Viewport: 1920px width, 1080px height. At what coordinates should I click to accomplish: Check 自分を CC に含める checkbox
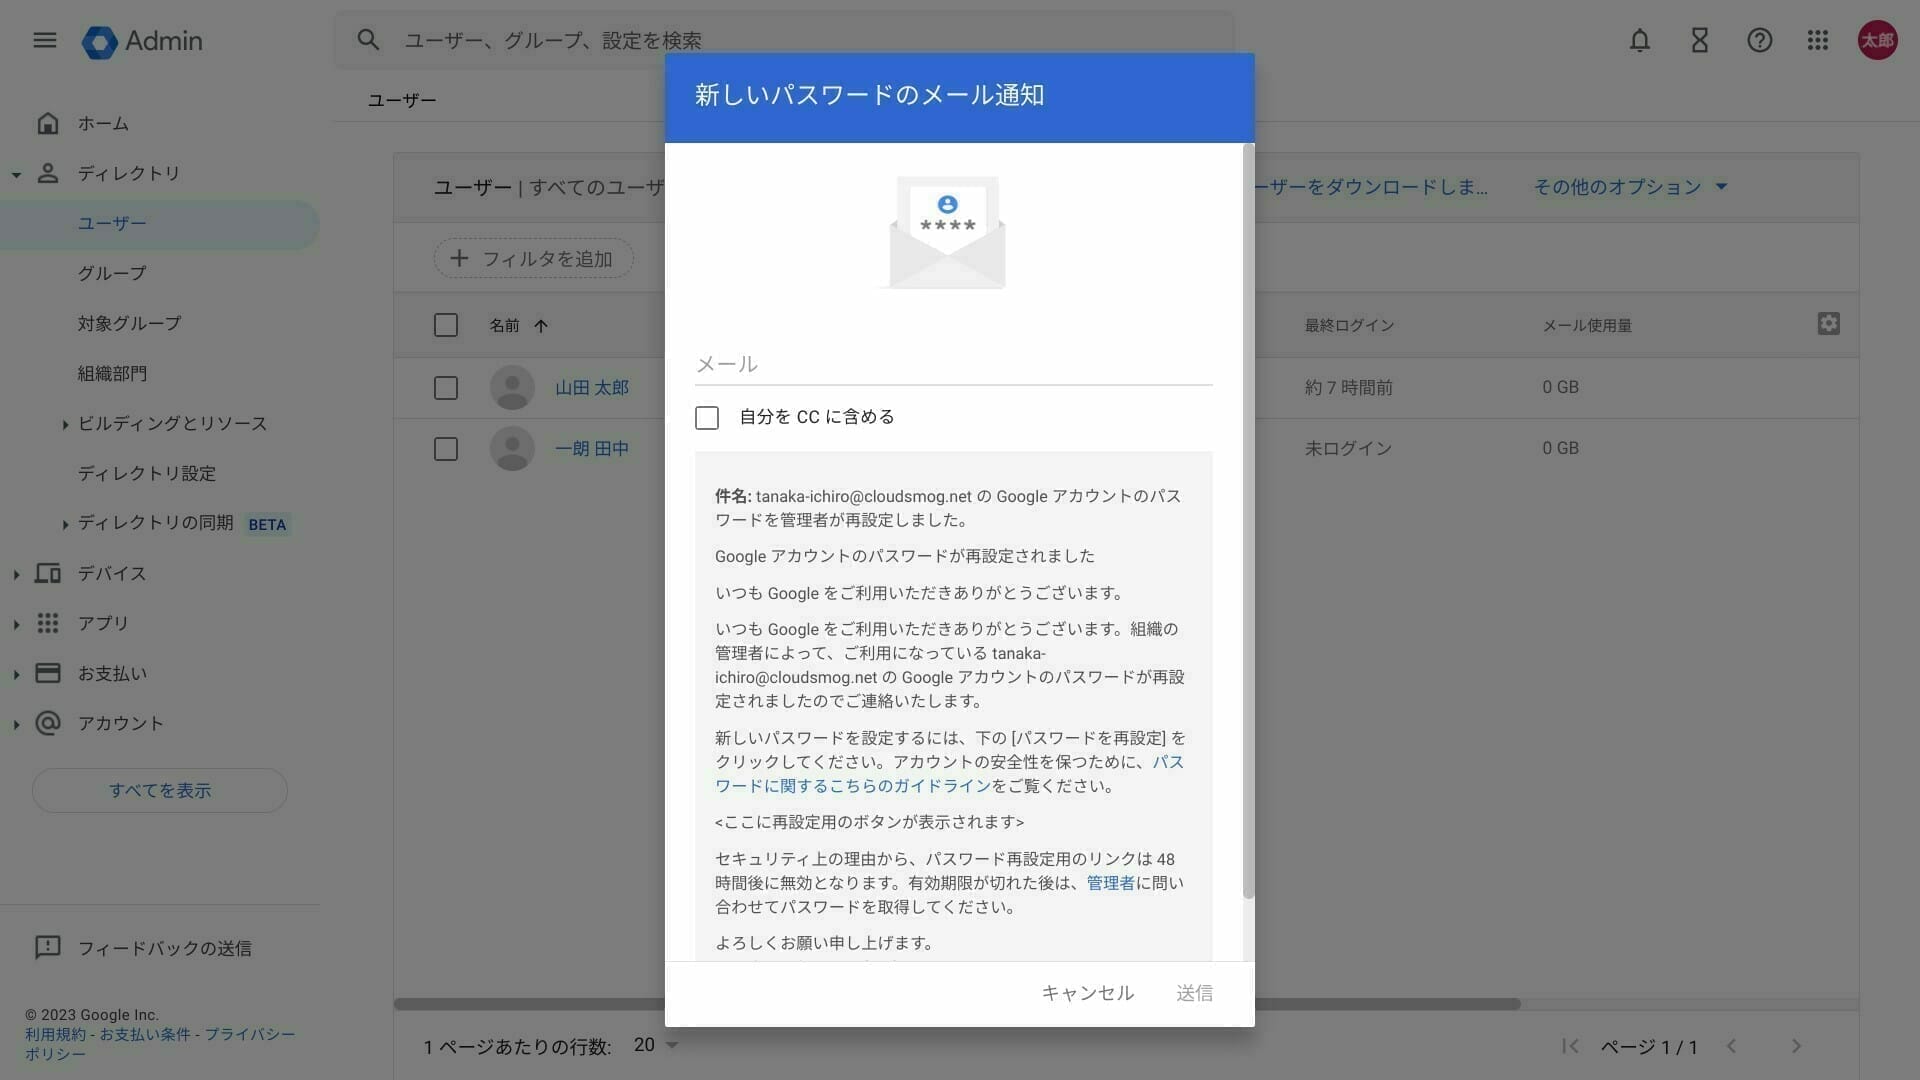(x=707, y=417)
